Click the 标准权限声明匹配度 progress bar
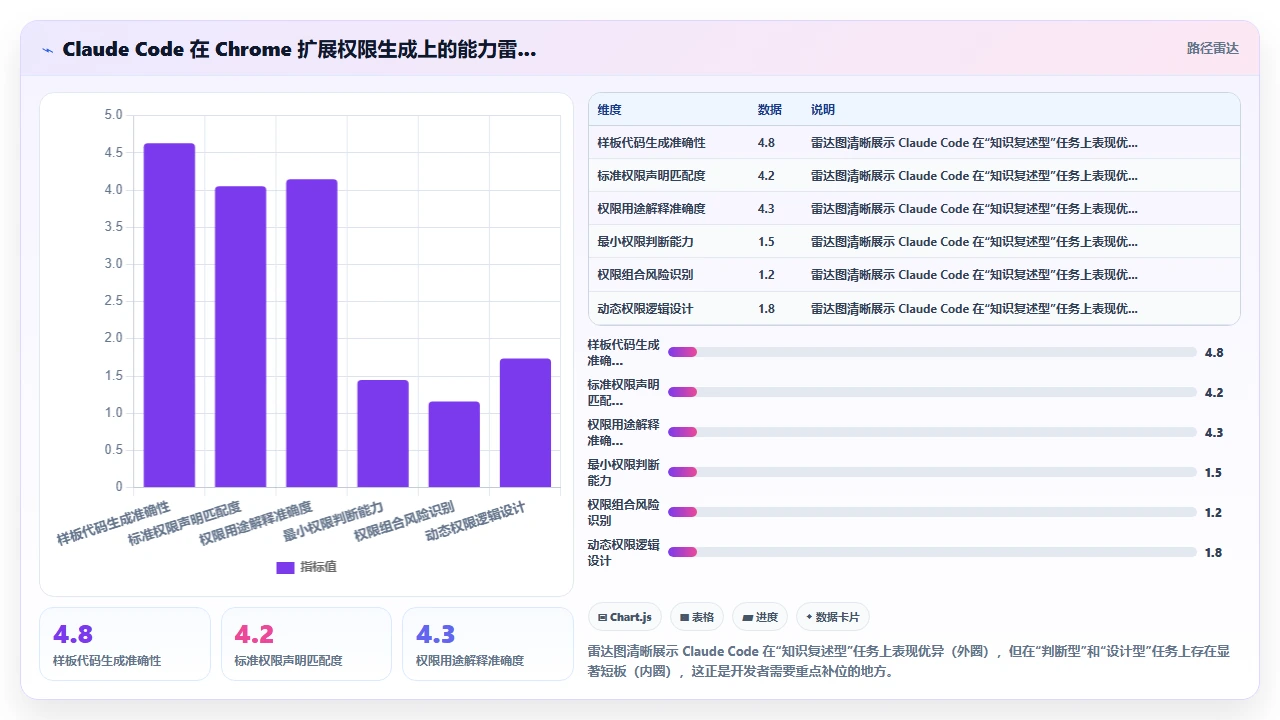The image size is (1280, 720). pos(932,392)
